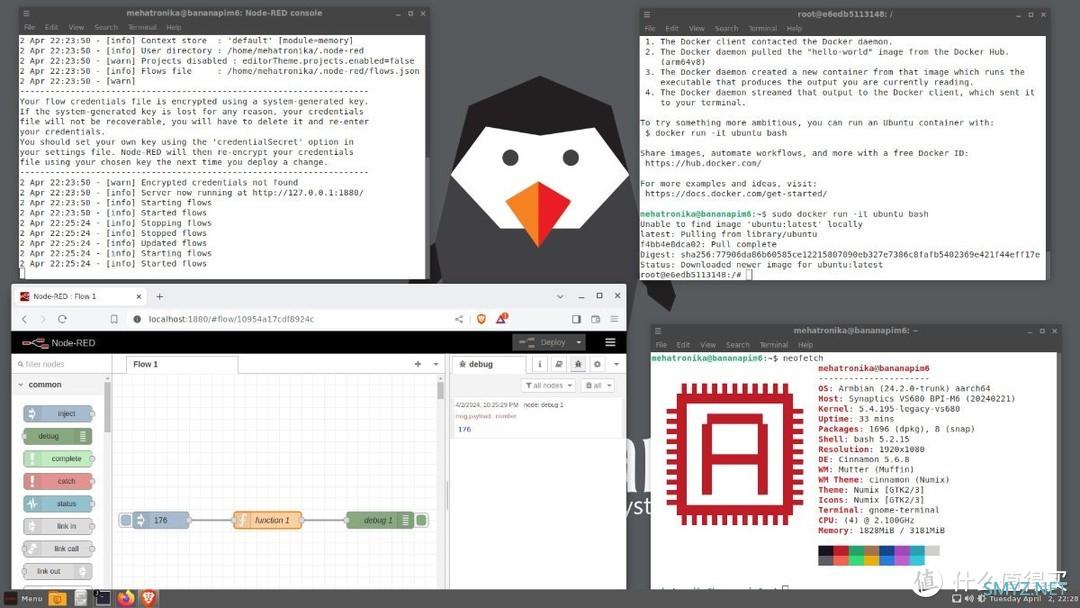Screen dimensions: 1080x608
Task: Open the Deploy options dropdown arrow
Action: click(x=579, y=342)
